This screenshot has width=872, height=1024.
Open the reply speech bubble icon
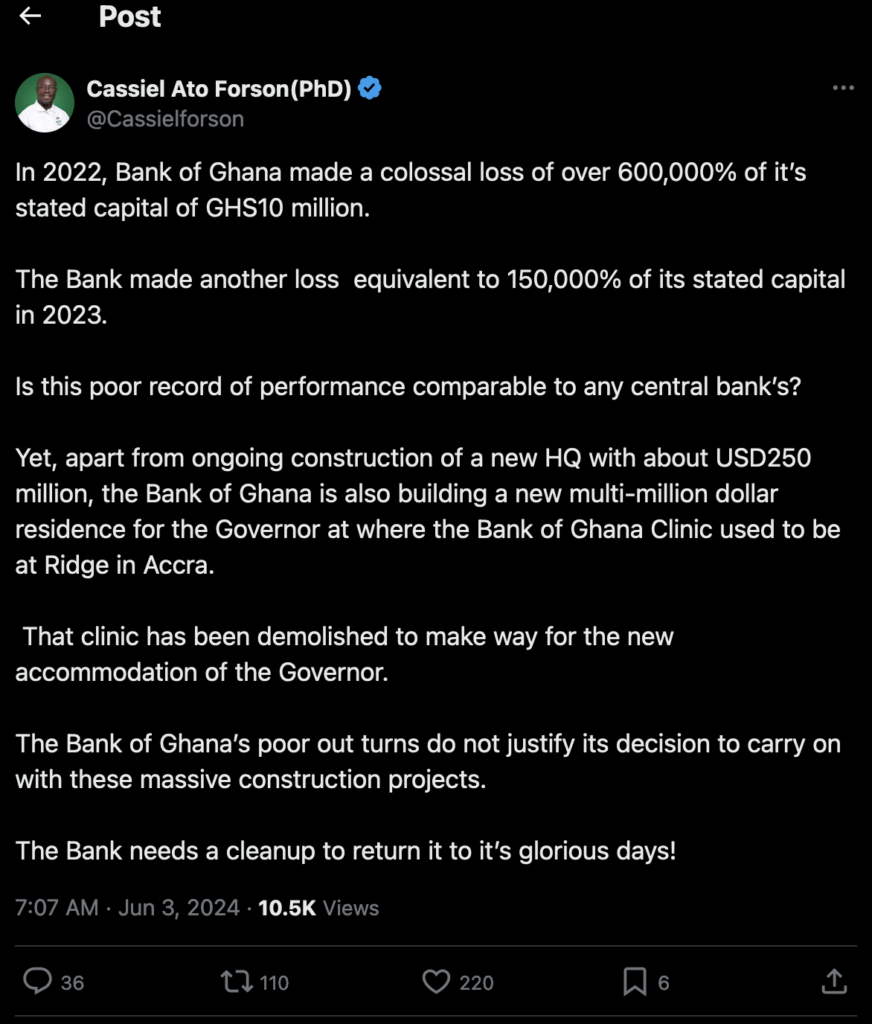(x=37, y=982)
